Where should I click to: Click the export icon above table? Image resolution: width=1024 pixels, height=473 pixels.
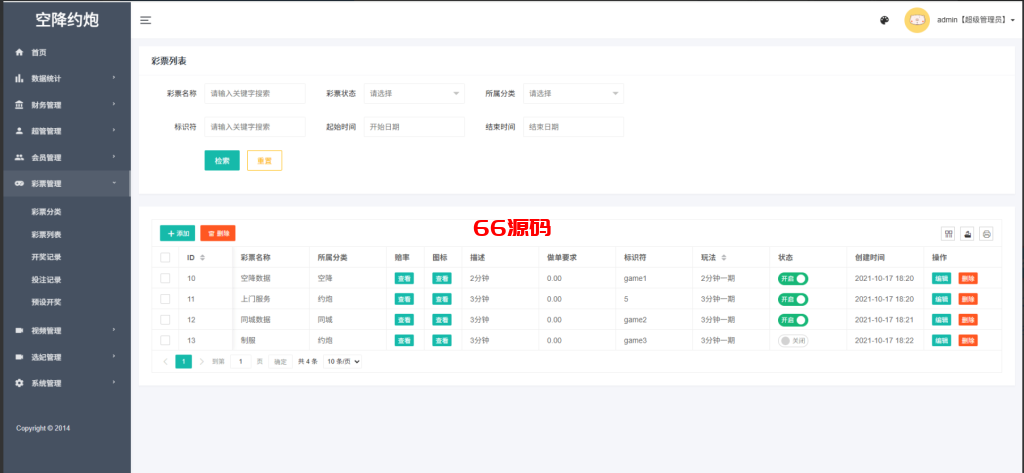[x=967, y=233]
